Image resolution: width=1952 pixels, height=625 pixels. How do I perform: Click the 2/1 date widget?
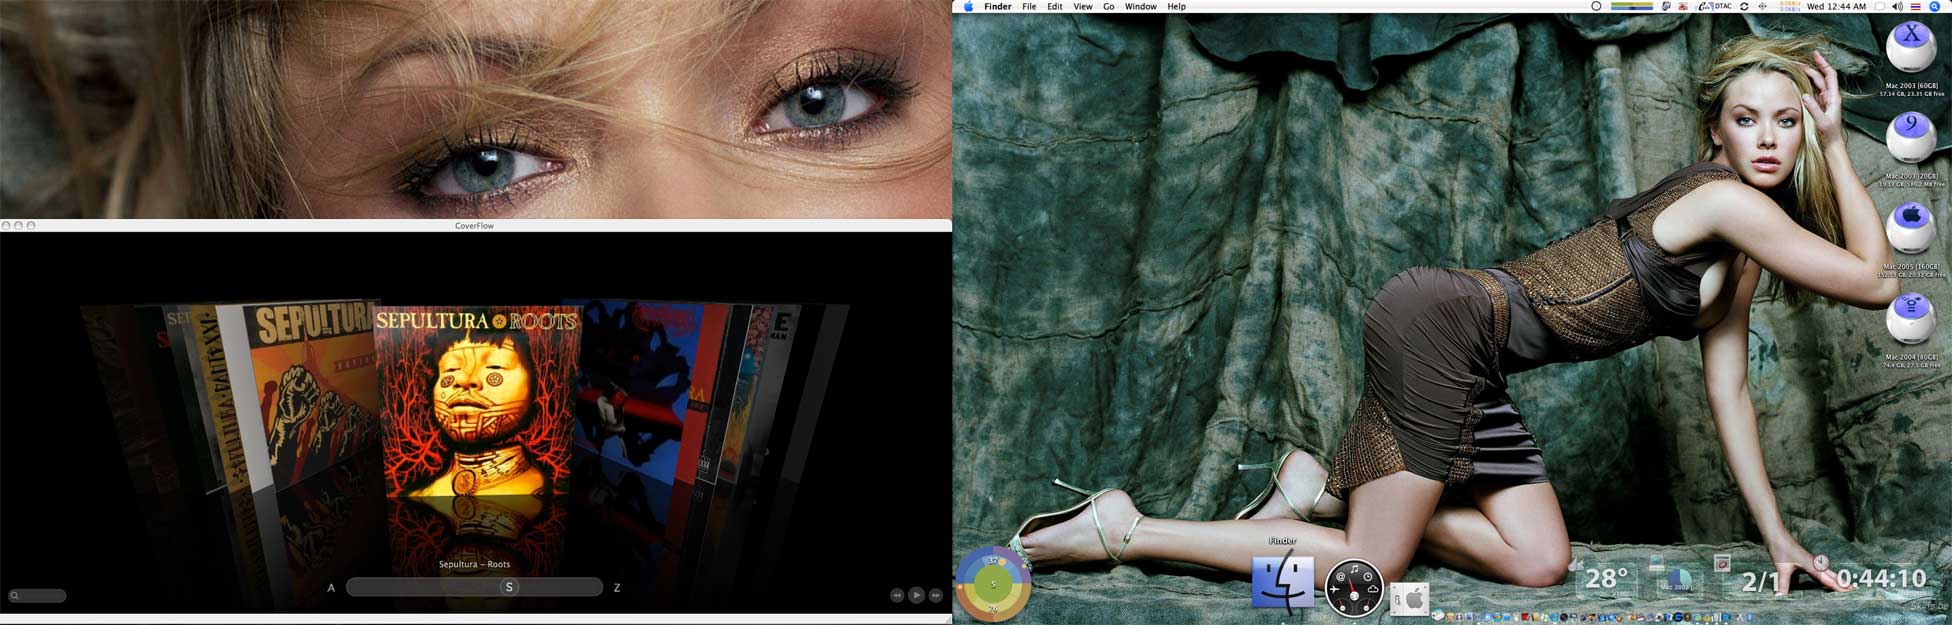pos(1761,581)
